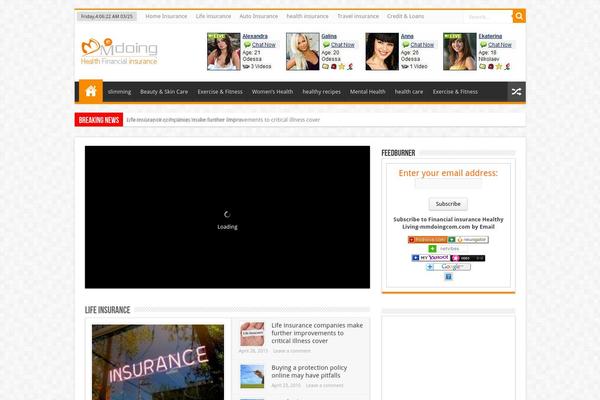Viewport: 600px width, 400px height.
Task: Click the message icon under Galina's profile
Action: 325,67
